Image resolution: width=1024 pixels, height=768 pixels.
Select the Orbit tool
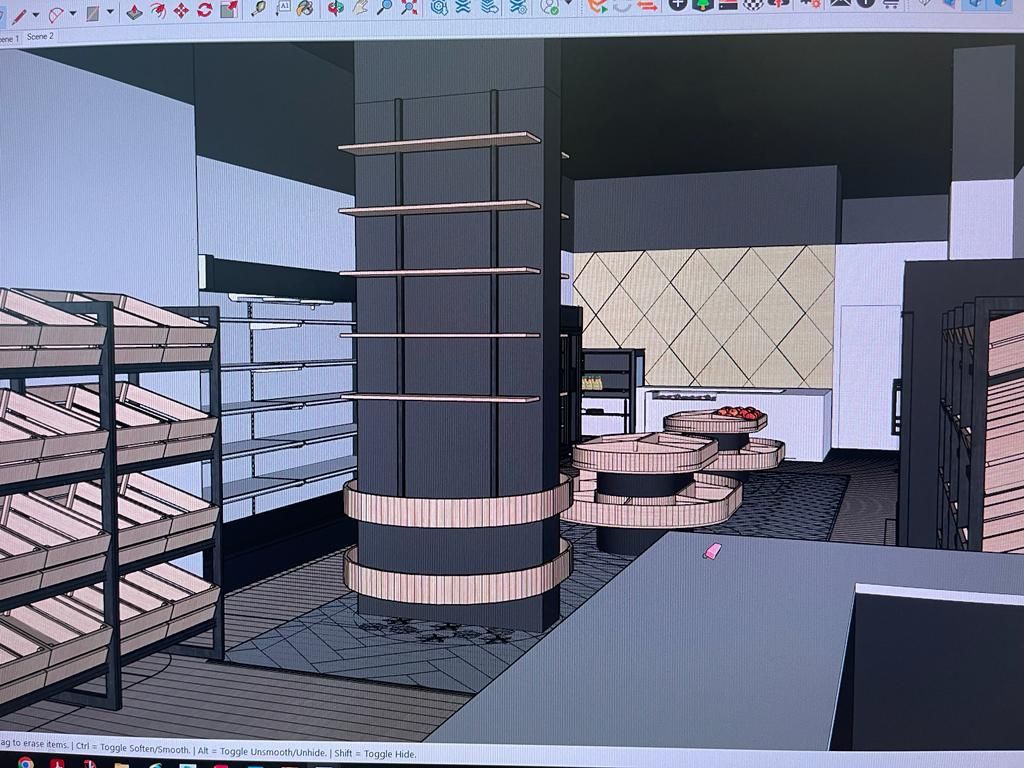336,8
